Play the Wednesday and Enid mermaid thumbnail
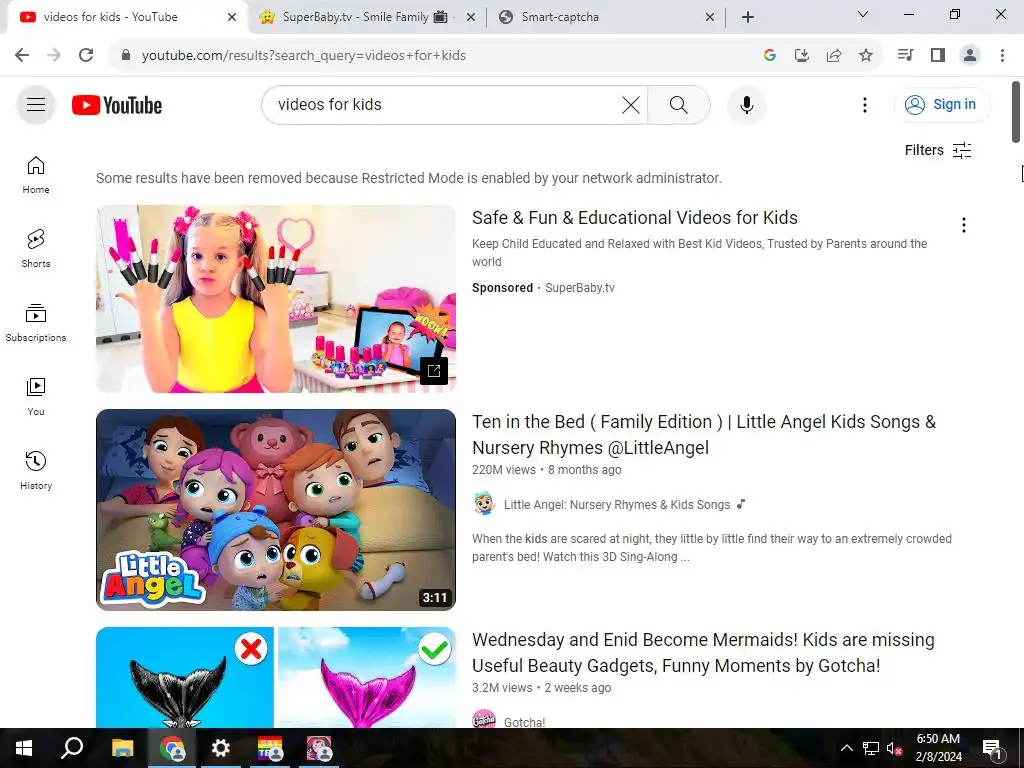The image size is (1024, 768). 276,677
